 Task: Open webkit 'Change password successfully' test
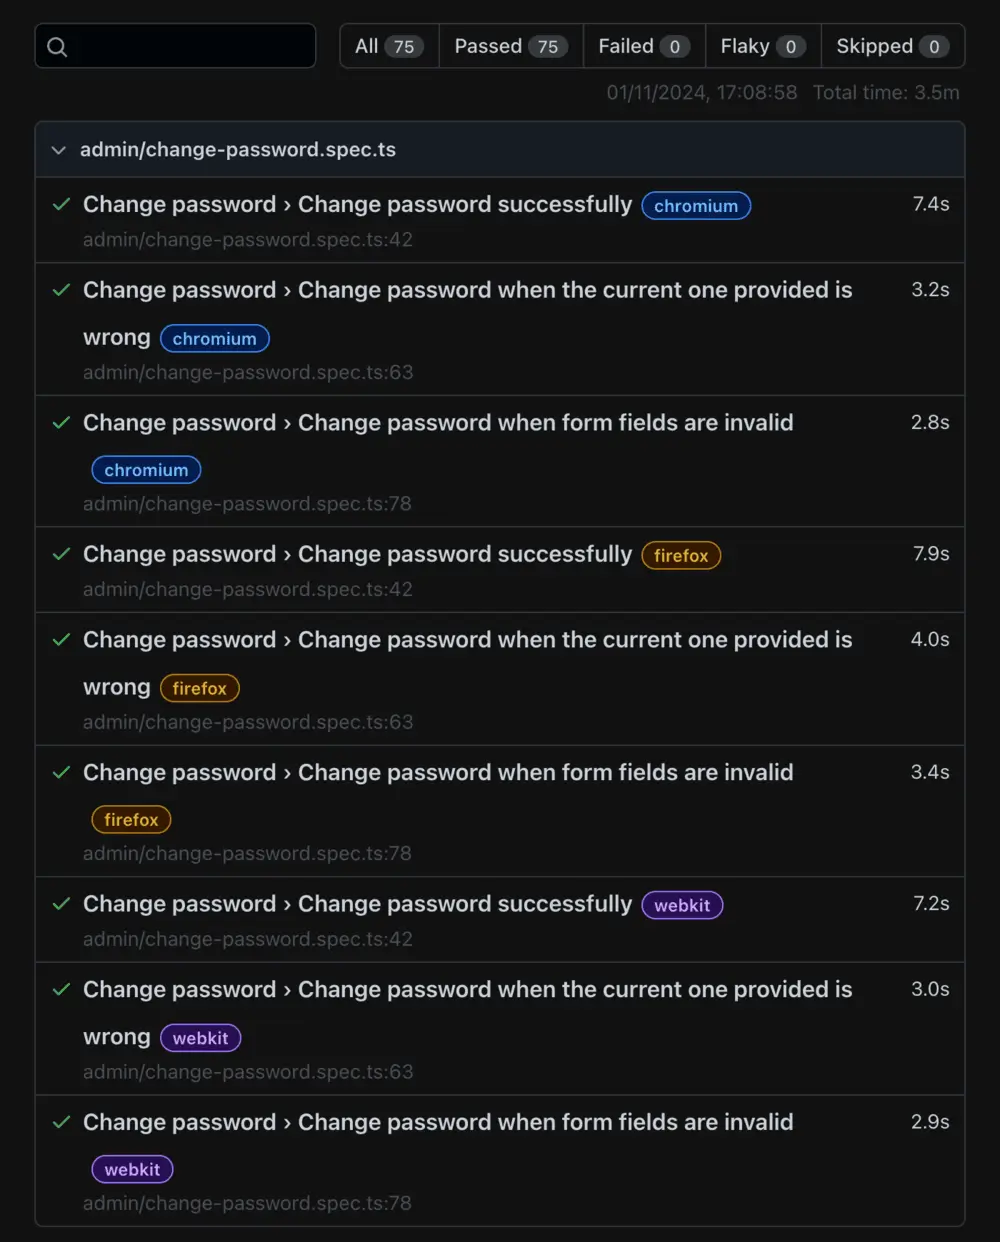(x=357, y=905)
